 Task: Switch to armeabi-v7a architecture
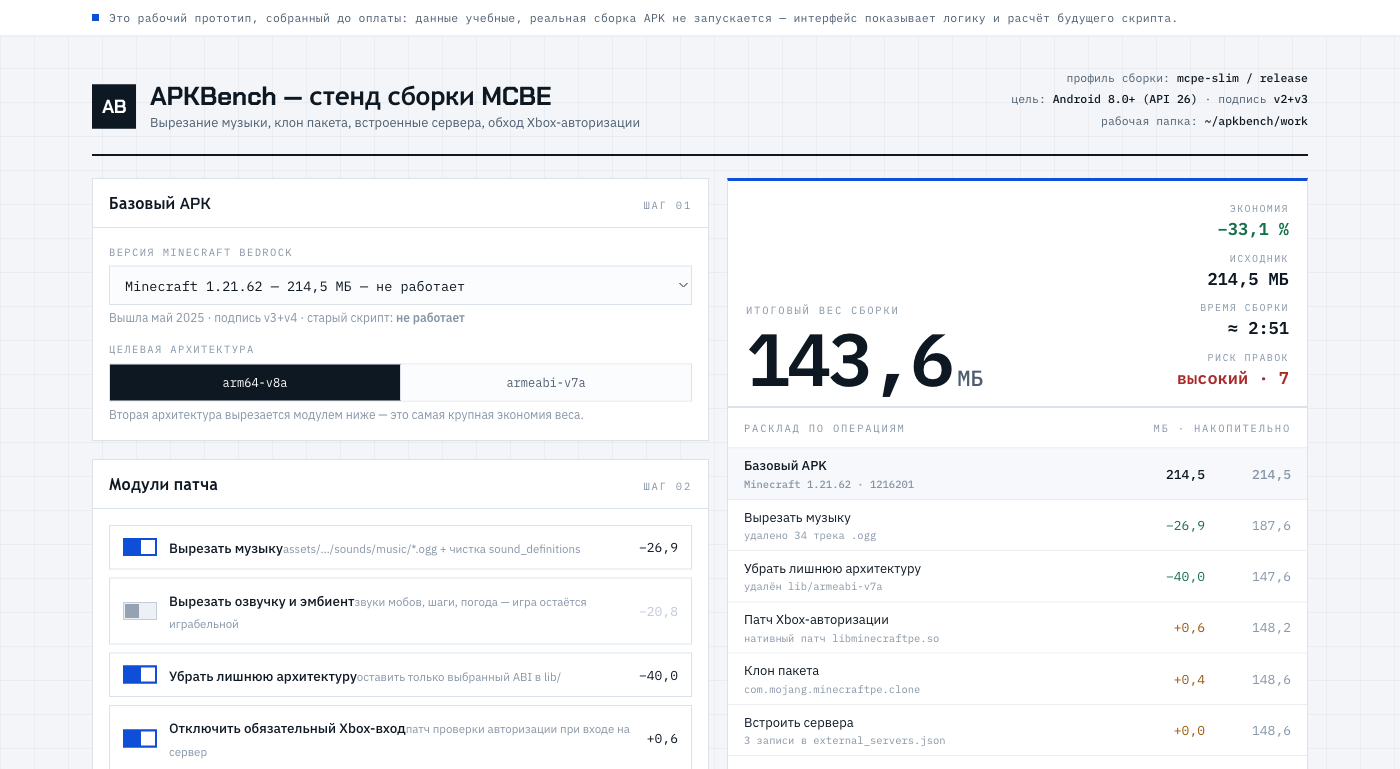pos(546,382)
